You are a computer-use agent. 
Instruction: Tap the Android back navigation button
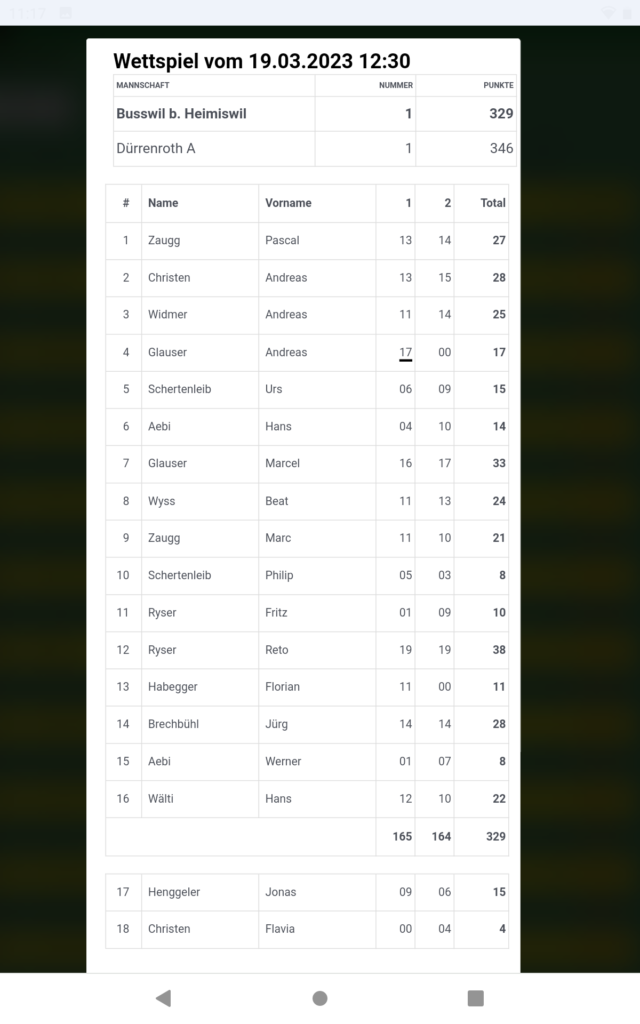[x=163, y=998]
